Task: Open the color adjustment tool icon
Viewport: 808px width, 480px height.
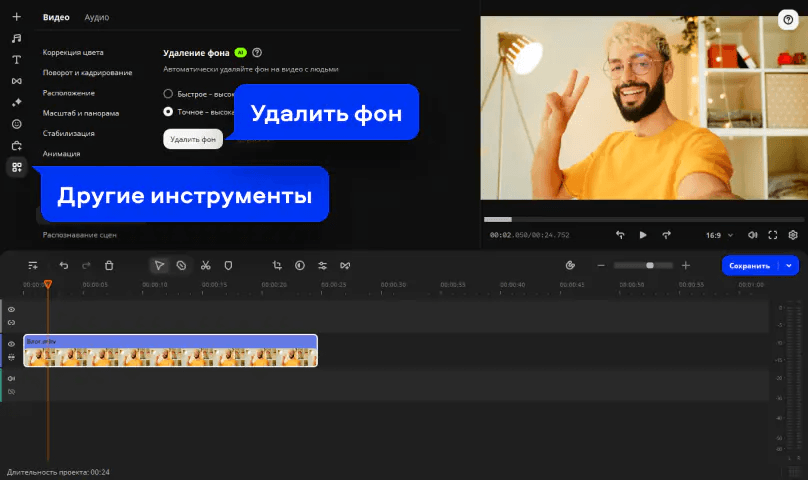Action: pyautogui.click(x=300, y=266)
